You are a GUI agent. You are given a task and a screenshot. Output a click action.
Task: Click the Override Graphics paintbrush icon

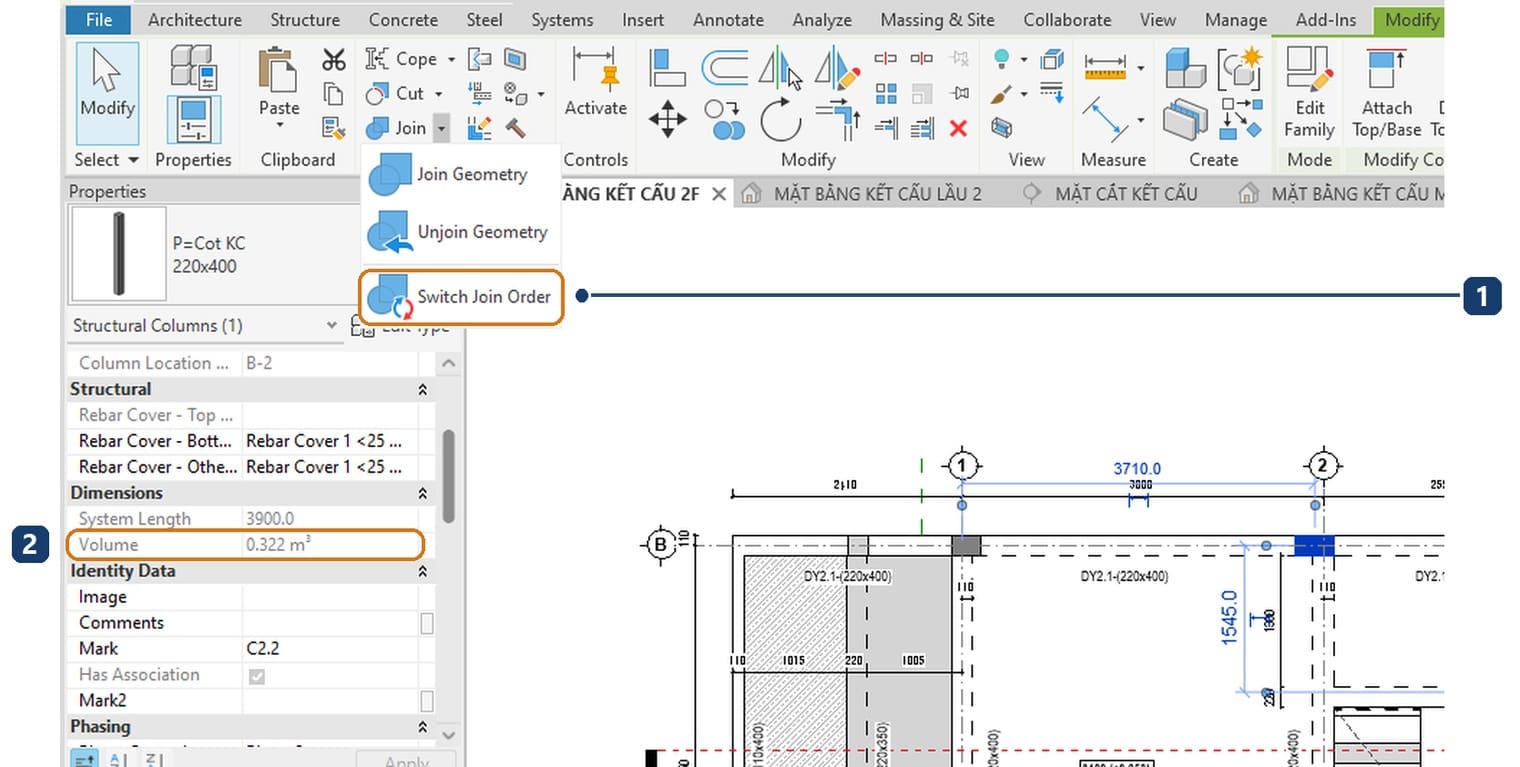(1002, 93)
